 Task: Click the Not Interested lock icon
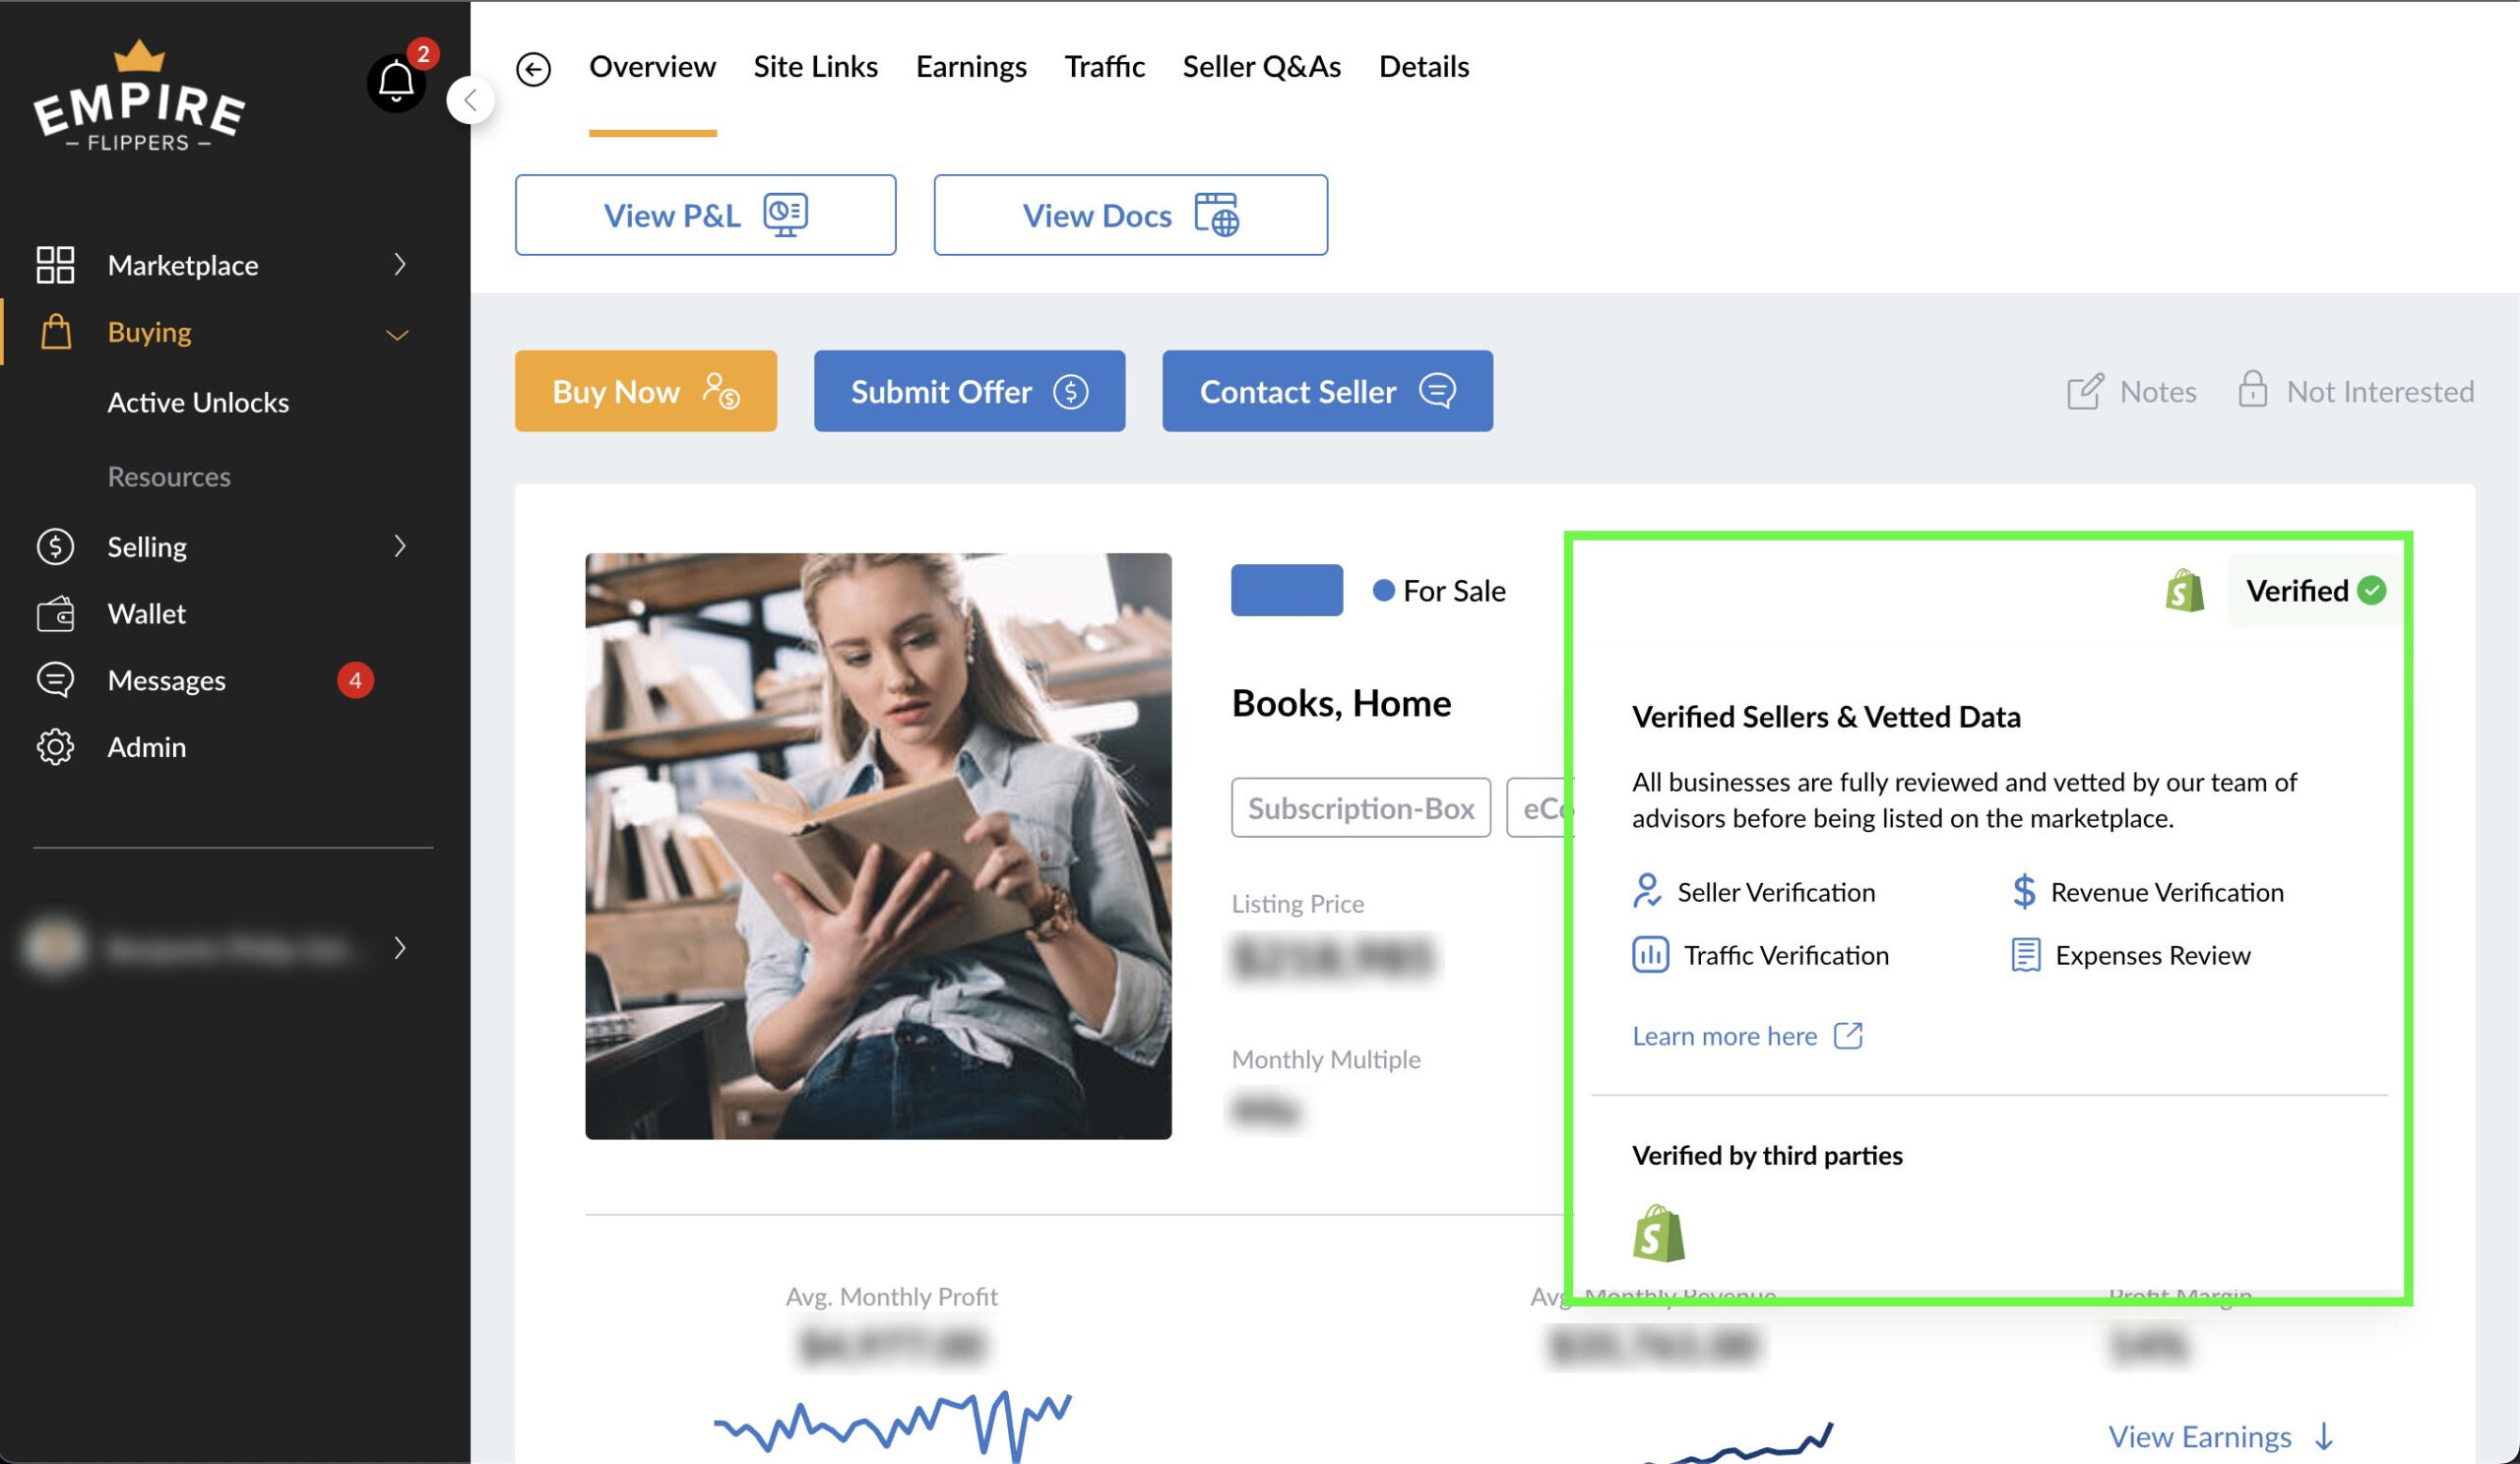[2252, 389]
